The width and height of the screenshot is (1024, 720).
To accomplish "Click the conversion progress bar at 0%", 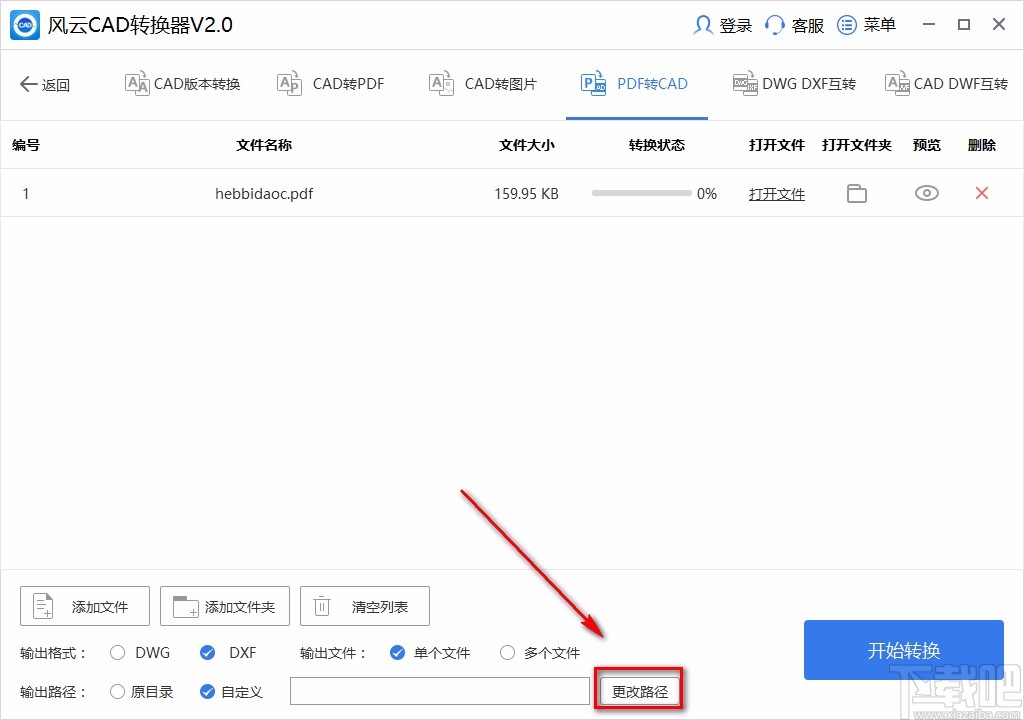I will pos(640,193).
